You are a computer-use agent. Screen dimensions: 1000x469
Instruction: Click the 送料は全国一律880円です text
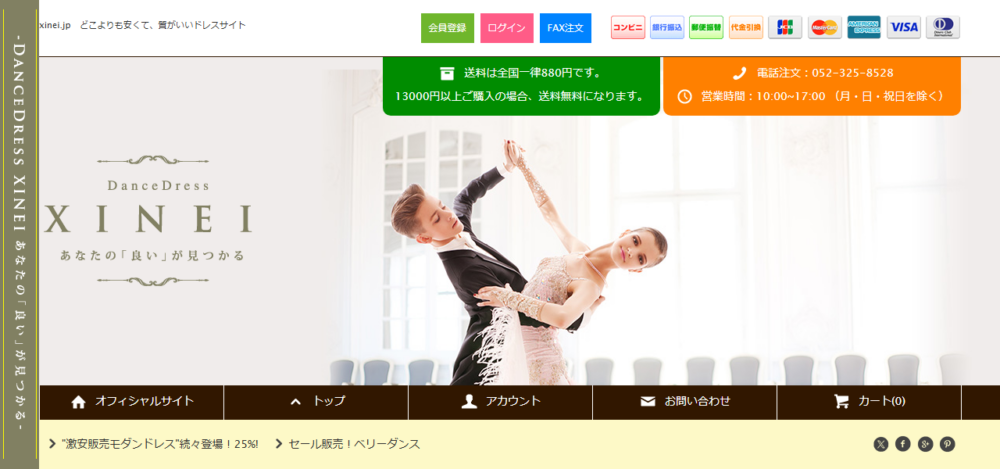coord(532,73)
